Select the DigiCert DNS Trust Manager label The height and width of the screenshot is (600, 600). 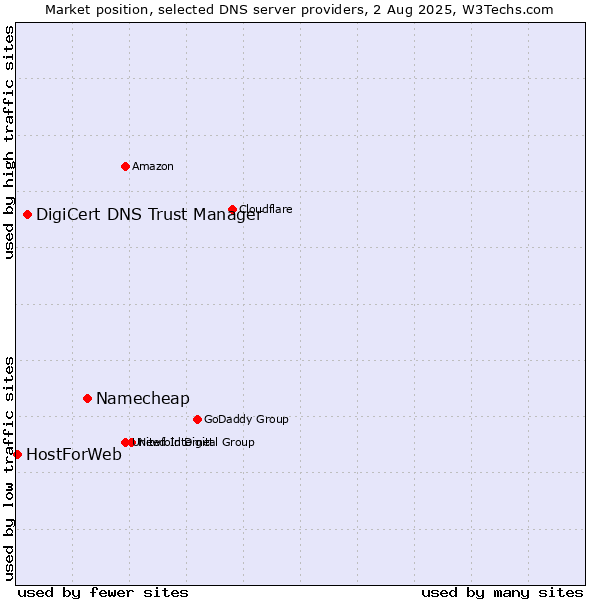pyautogui.click(x=149, y=215)
